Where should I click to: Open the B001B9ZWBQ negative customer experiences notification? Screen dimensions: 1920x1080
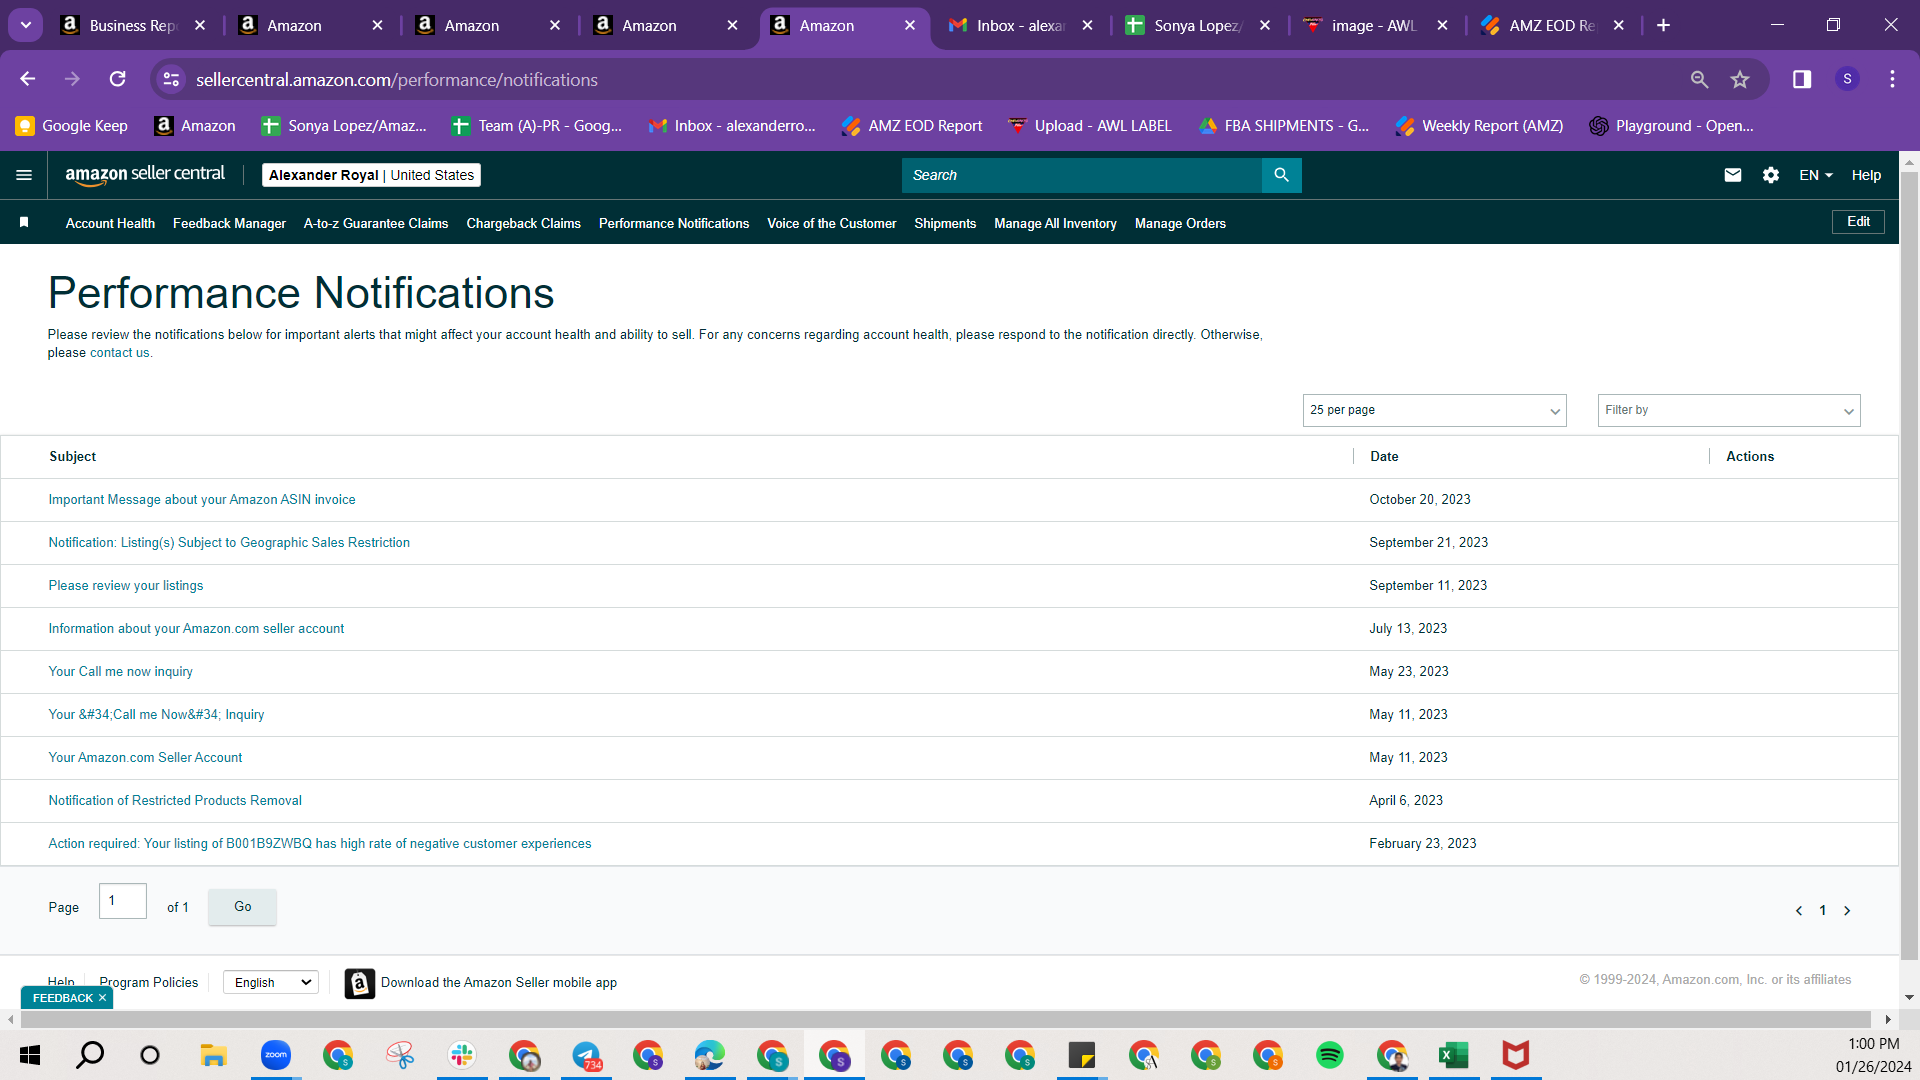320,844
